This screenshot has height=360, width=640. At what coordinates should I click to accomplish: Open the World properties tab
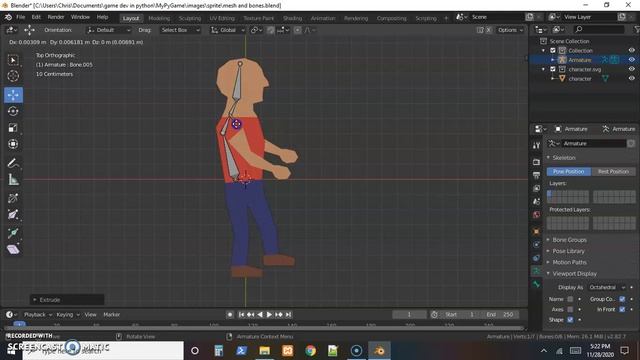[536, 214]
